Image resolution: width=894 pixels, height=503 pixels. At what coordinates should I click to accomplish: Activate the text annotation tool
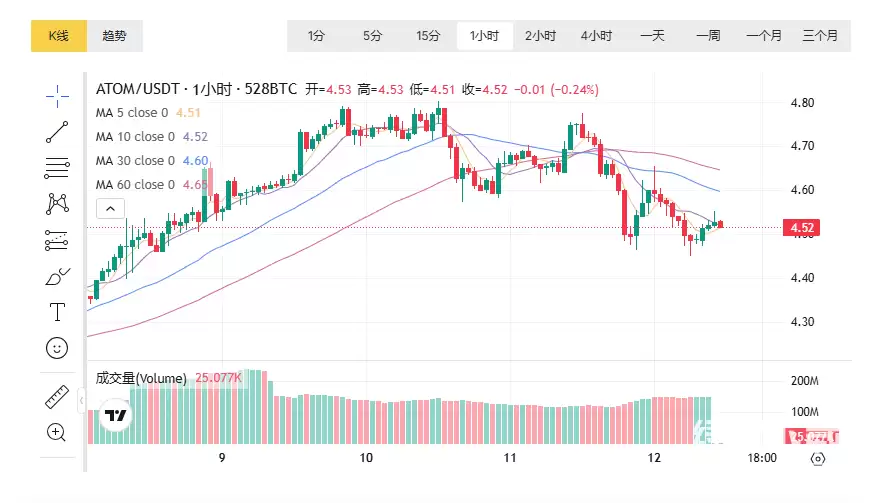[x=57, y=312]
